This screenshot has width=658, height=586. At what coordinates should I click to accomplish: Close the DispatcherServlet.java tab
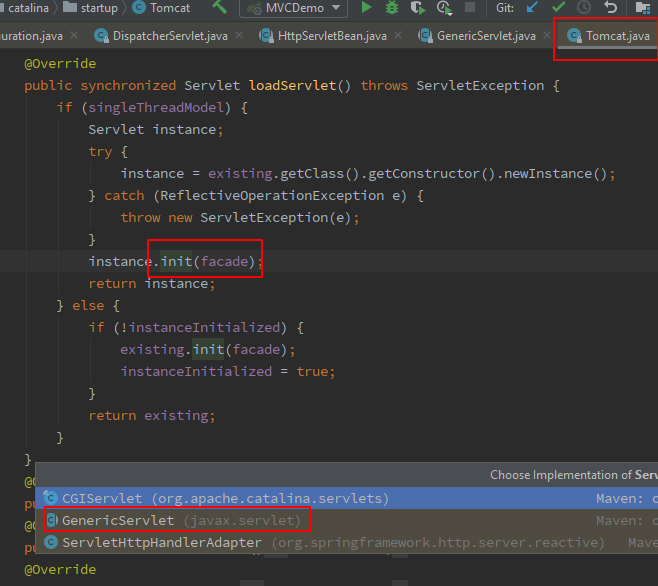pyautogui.click(x=239, y=36)
